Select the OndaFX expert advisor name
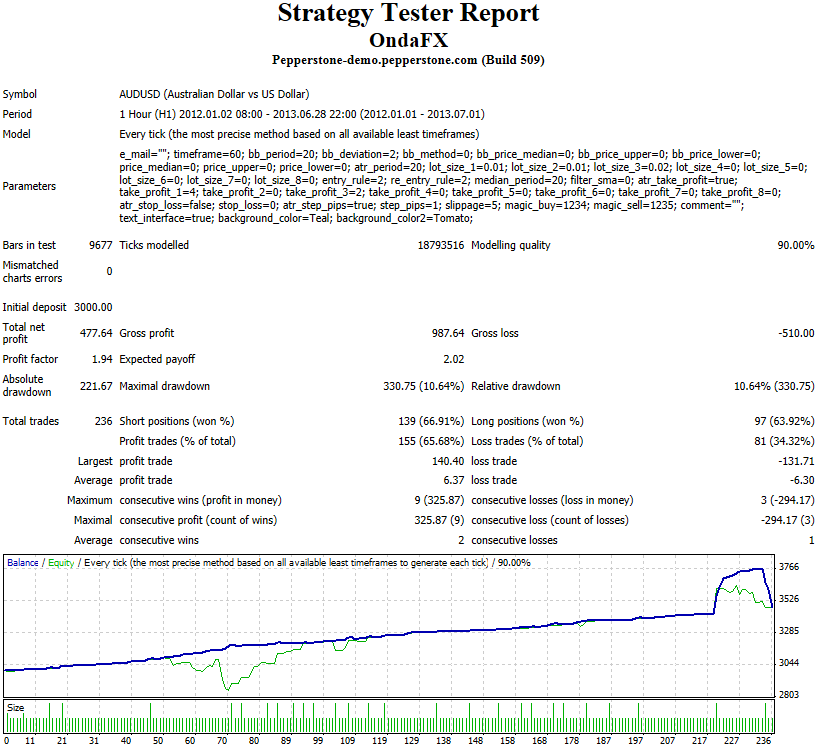820x748 pixels. pos(408,41)
